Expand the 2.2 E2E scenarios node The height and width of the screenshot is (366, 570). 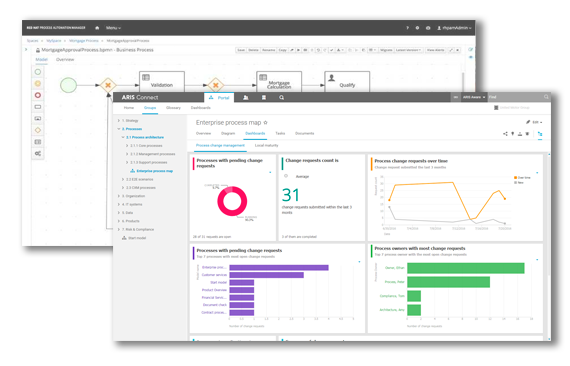pos(123,179)
